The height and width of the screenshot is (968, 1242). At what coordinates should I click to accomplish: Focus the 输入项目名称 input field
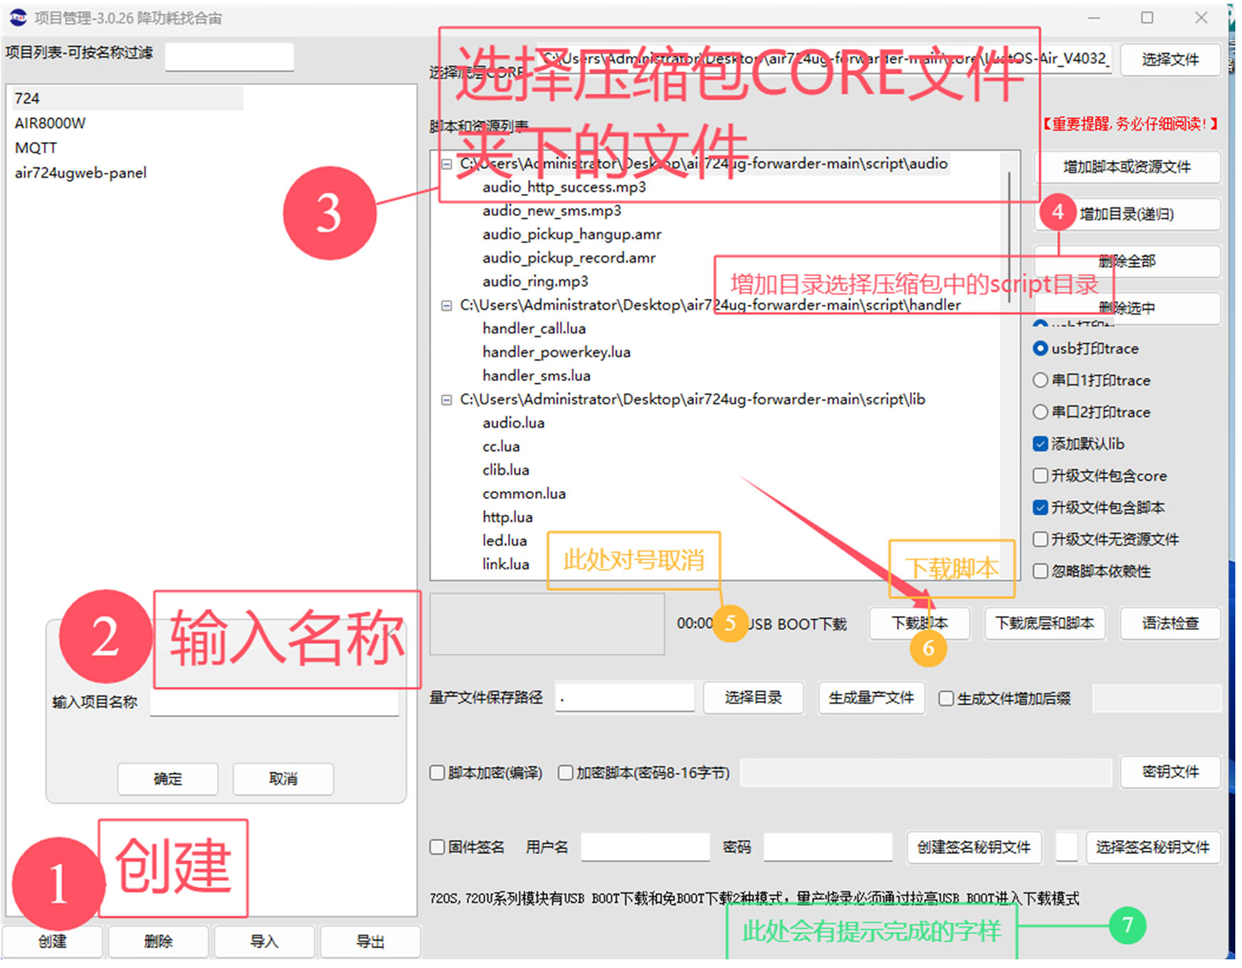(x=274, y=702)
